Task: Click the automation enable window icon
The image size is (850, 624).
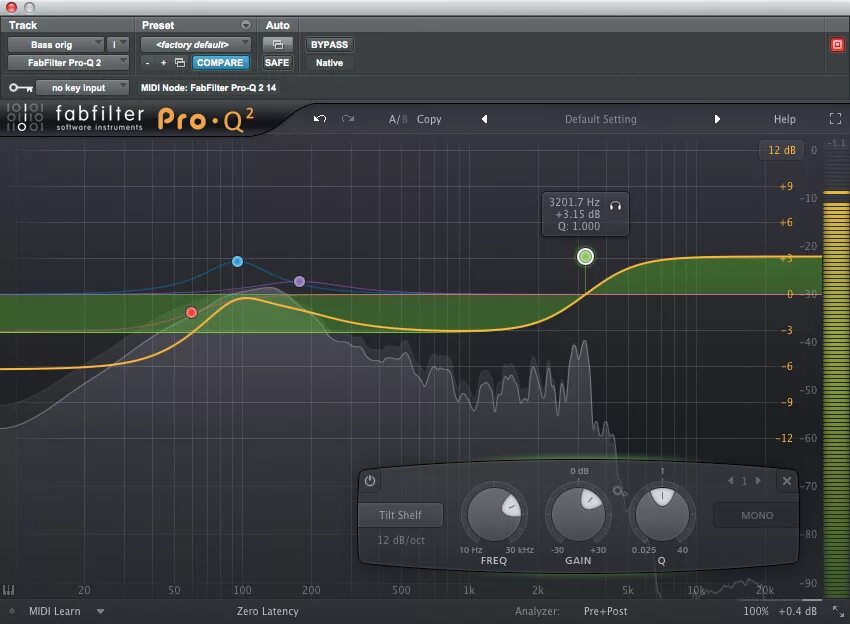Action: coord(278,44)
